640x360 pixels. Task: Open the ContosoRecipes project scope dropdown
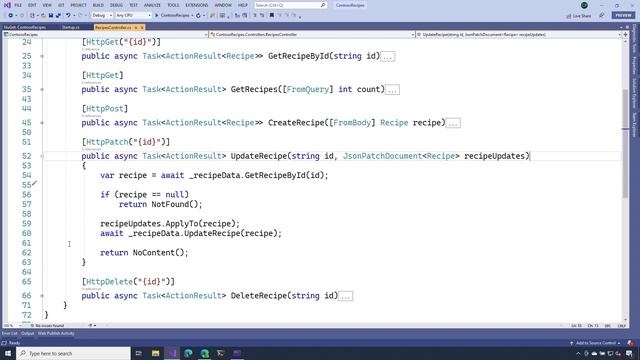(x=105, y=35)
